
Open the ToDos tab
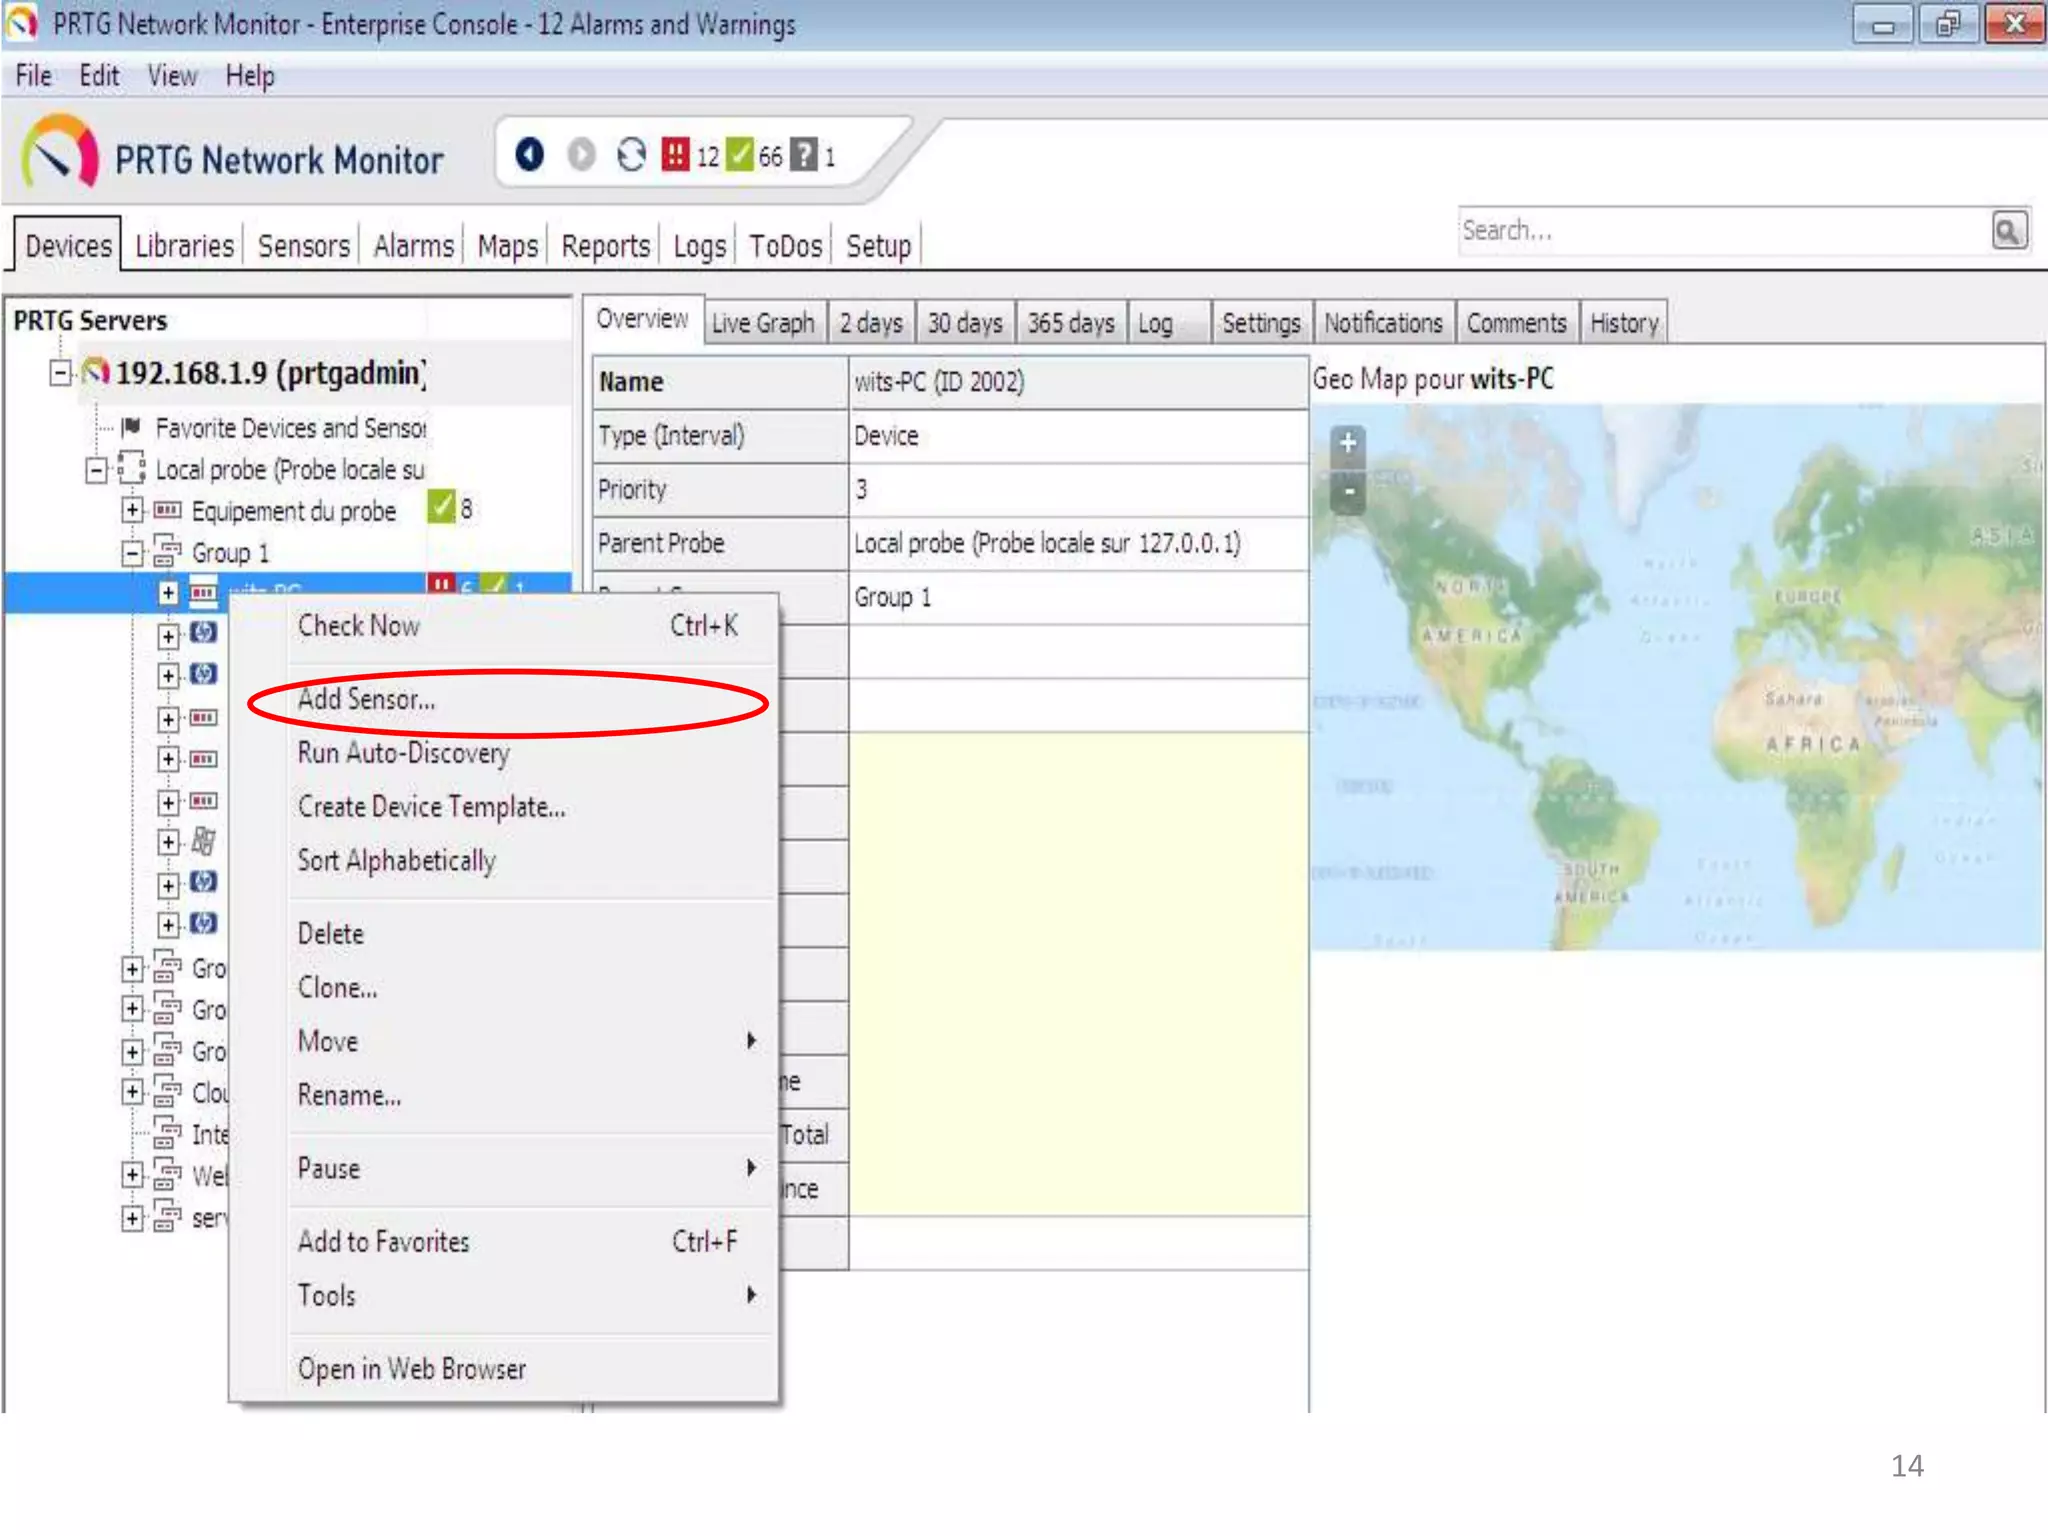tap(785, 245)
